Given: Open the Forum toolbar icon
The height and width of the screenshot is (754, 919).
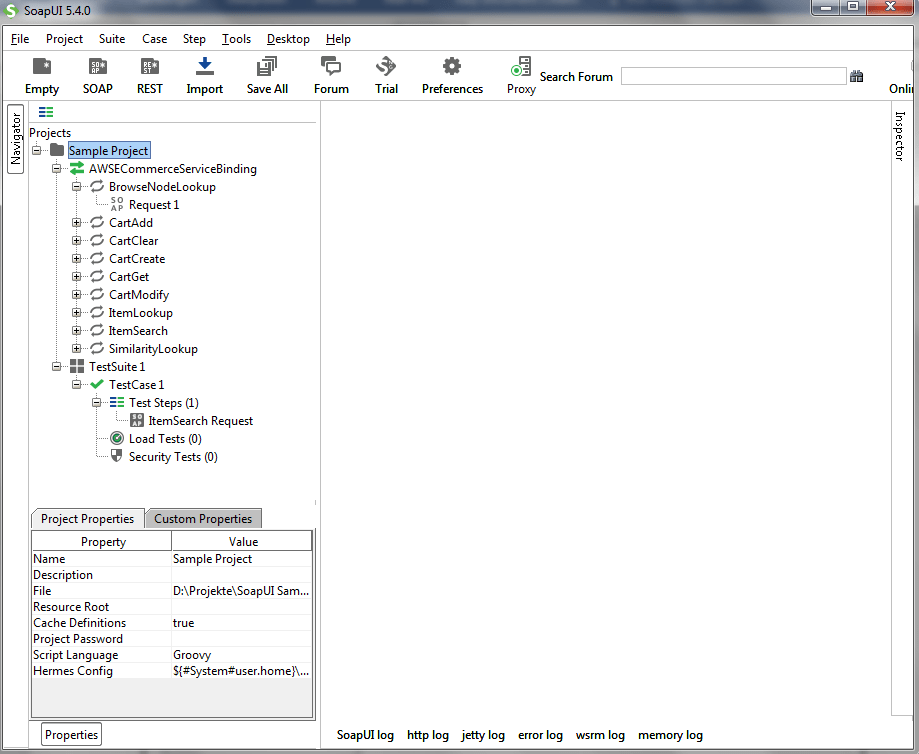Looking at the screenshot, I should tap(331, 67).
